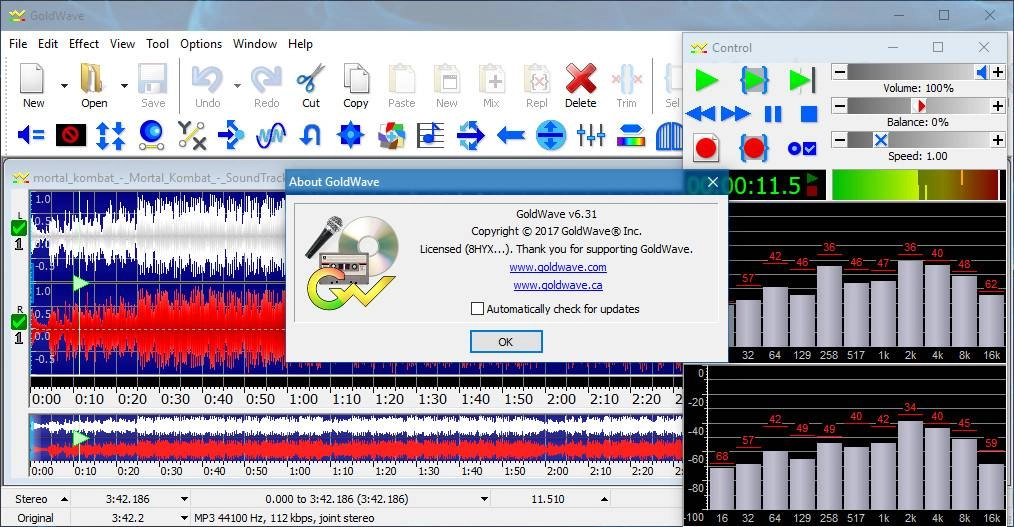Open the Effect menu
Screen dimensions: 1014x527
tap(84, 44)
